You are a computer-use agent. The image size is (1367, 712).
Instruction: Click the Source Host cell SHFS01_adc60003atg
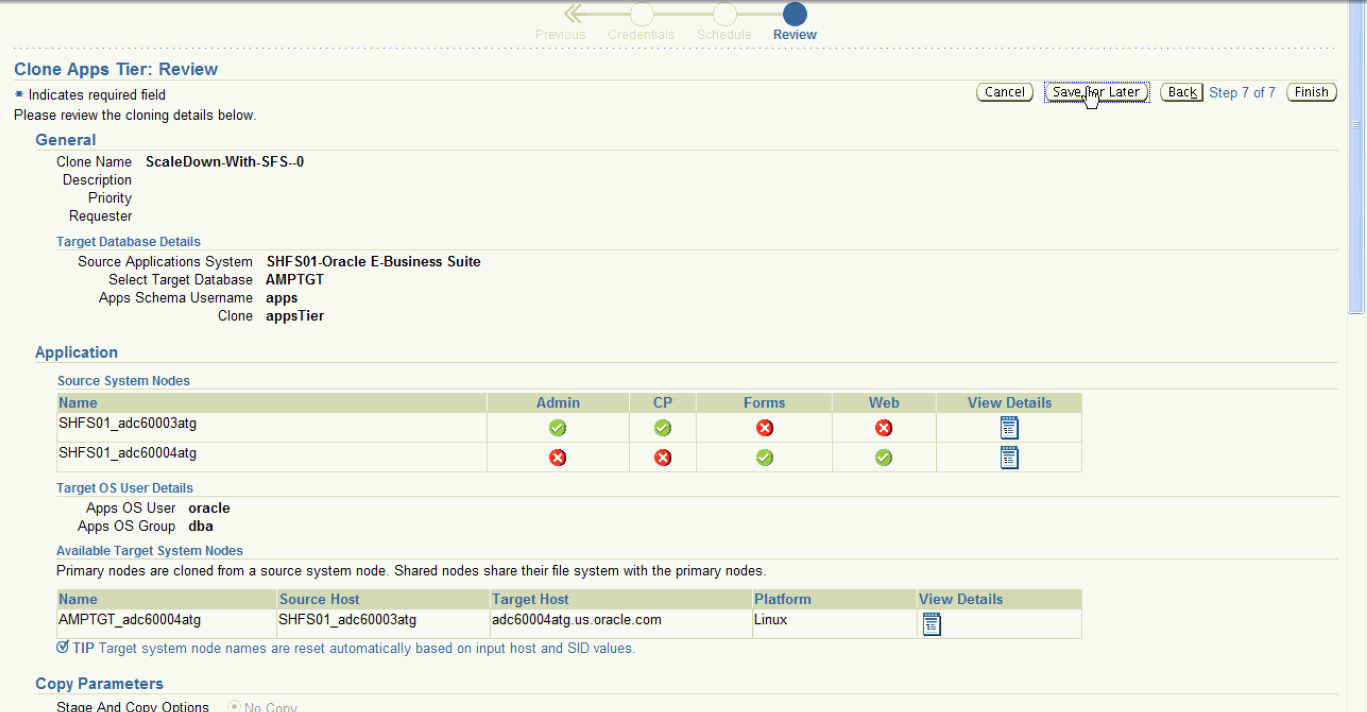click(348, 619)
